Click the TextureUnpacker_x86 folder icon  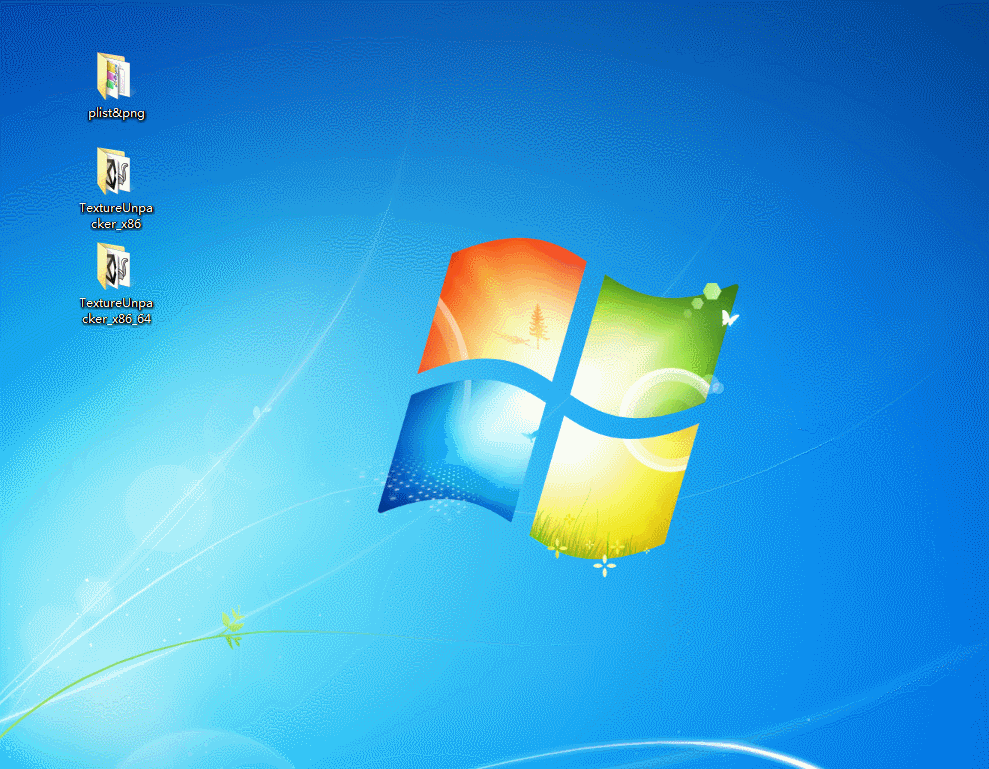coord(114,171)
